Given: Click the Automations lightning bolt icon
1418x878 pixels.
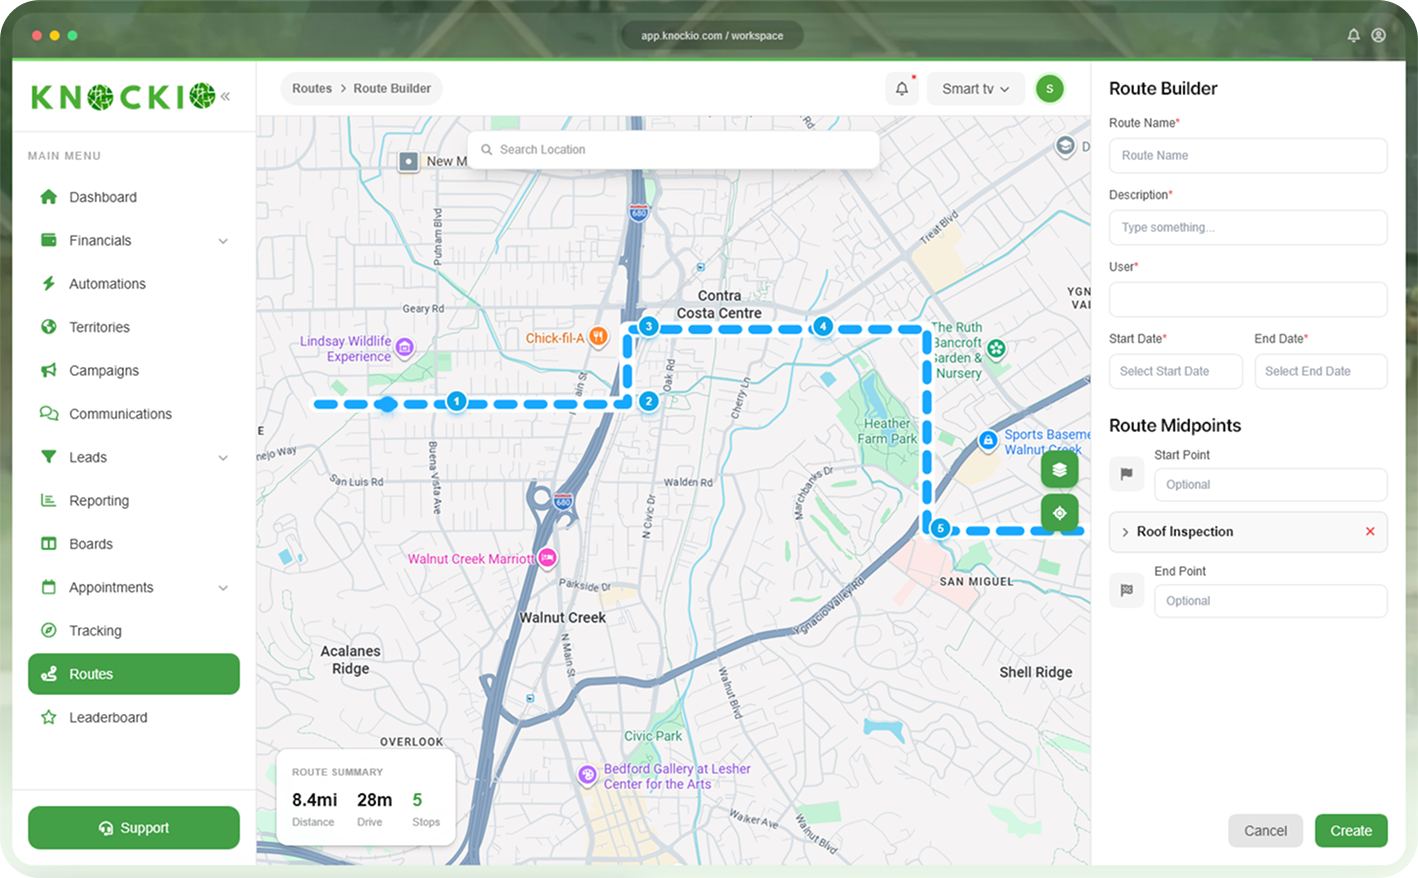Looking at the screenshot, I should pos(48,283).
